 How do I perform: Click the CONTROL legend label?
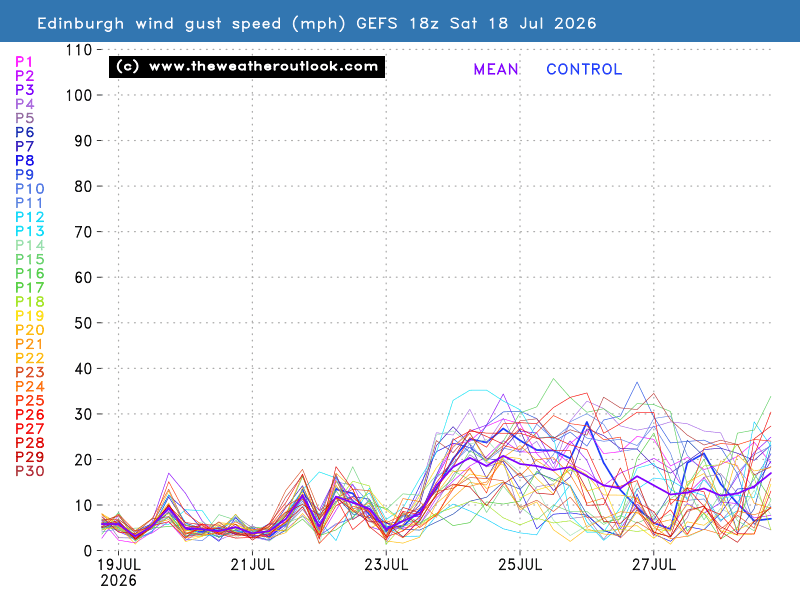click(x=584, y=69)
